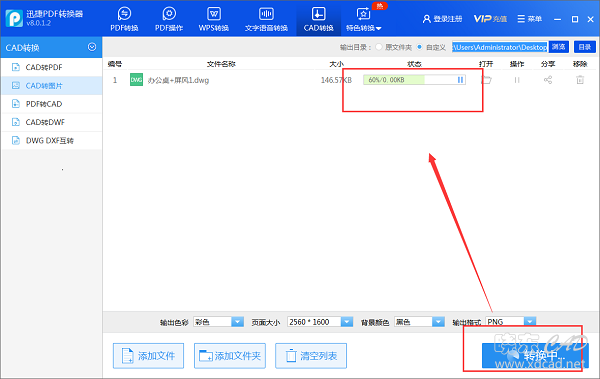Click the 状态 column header
This screenshot has width=600, height=379.
(414, 64)
